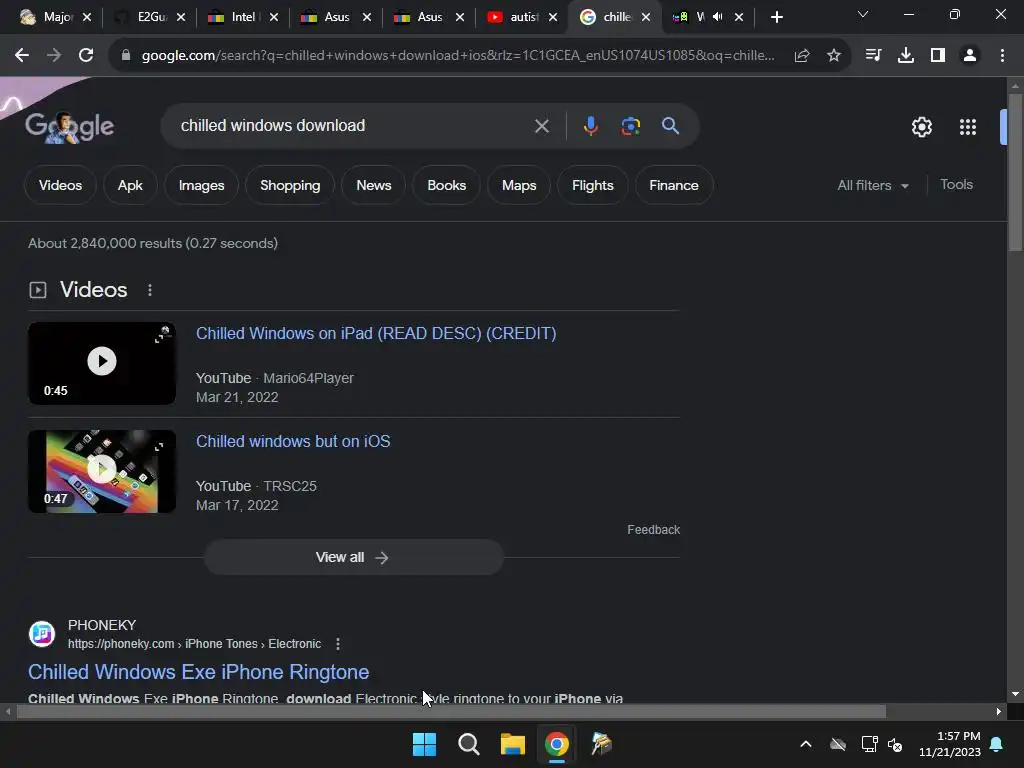Open the Windows Start menu
This screenshot has width=1024, height=768.
(x=424, y=744)
